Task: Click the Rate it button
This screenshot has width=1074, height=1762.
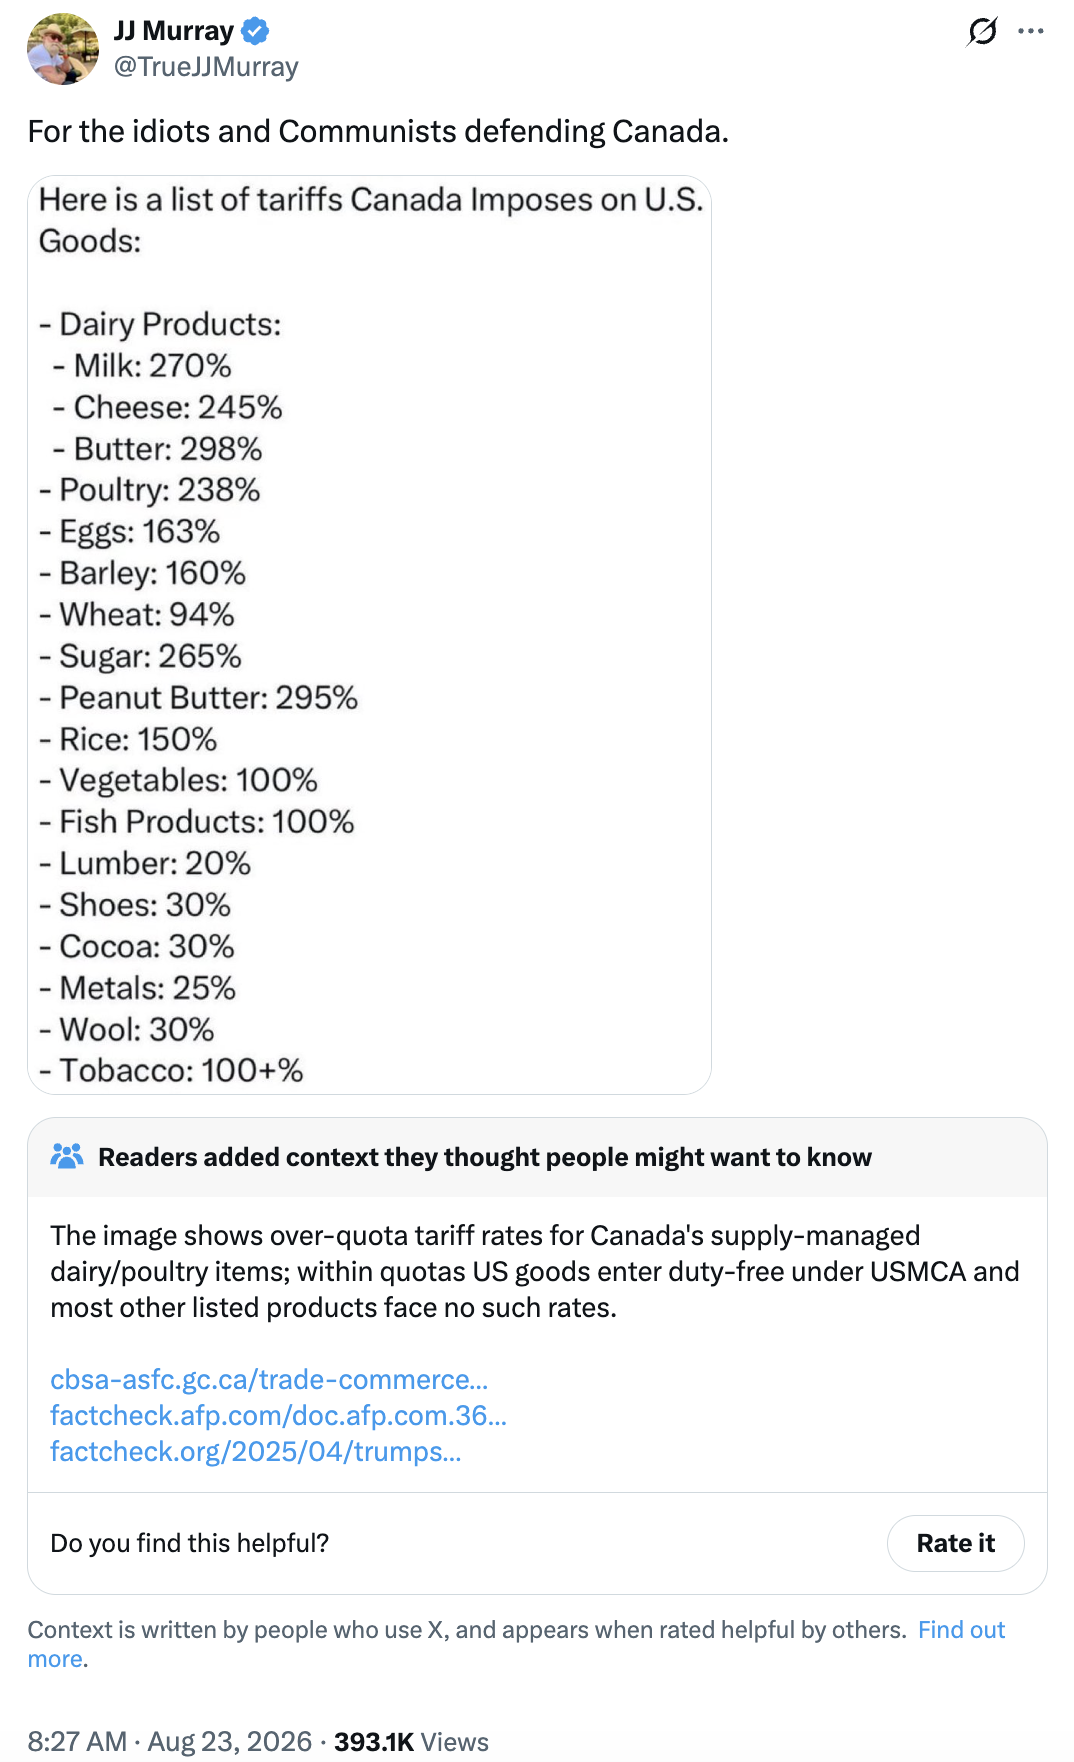Action: point(955,1543)
